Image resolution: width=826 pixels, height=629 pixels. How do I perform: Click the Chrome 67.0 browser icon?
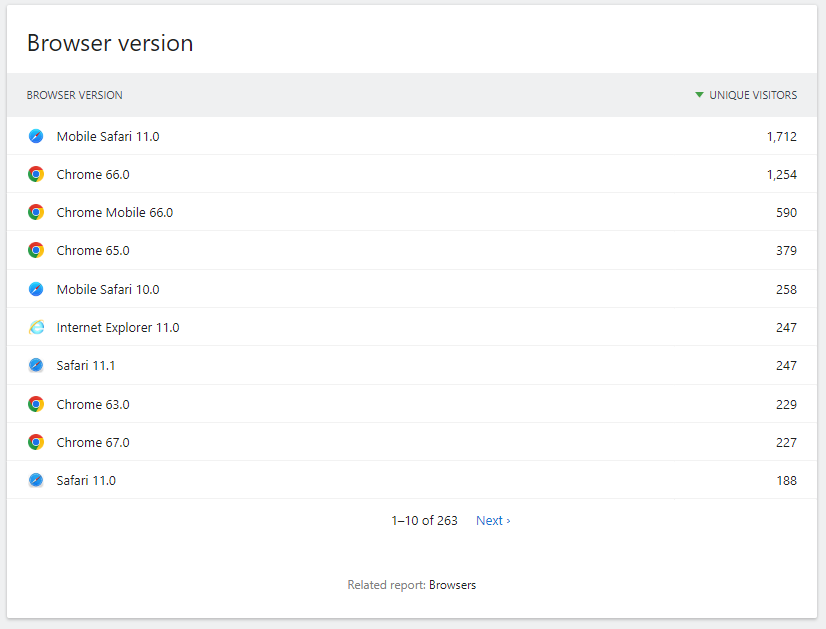(x=36, y=442)
